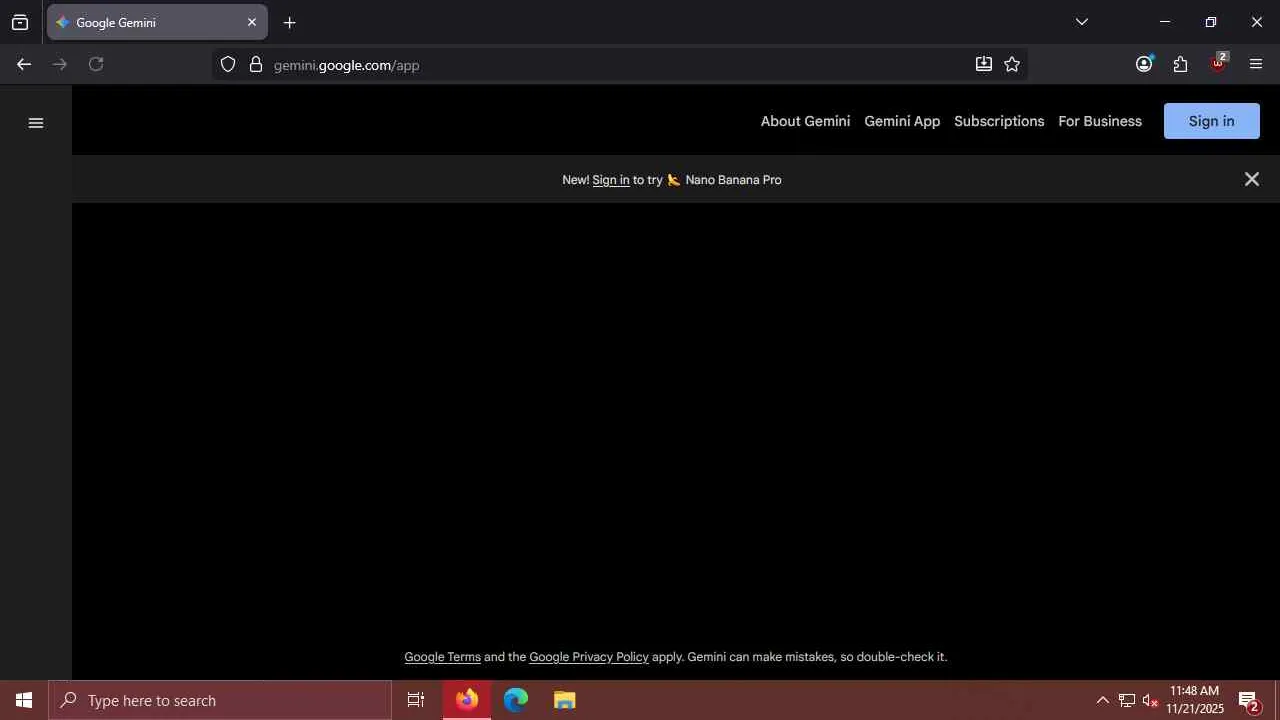Open Firefox application menu
Image resolution: width=1280 pixels, height=720 pixels.
point(1256,64)
